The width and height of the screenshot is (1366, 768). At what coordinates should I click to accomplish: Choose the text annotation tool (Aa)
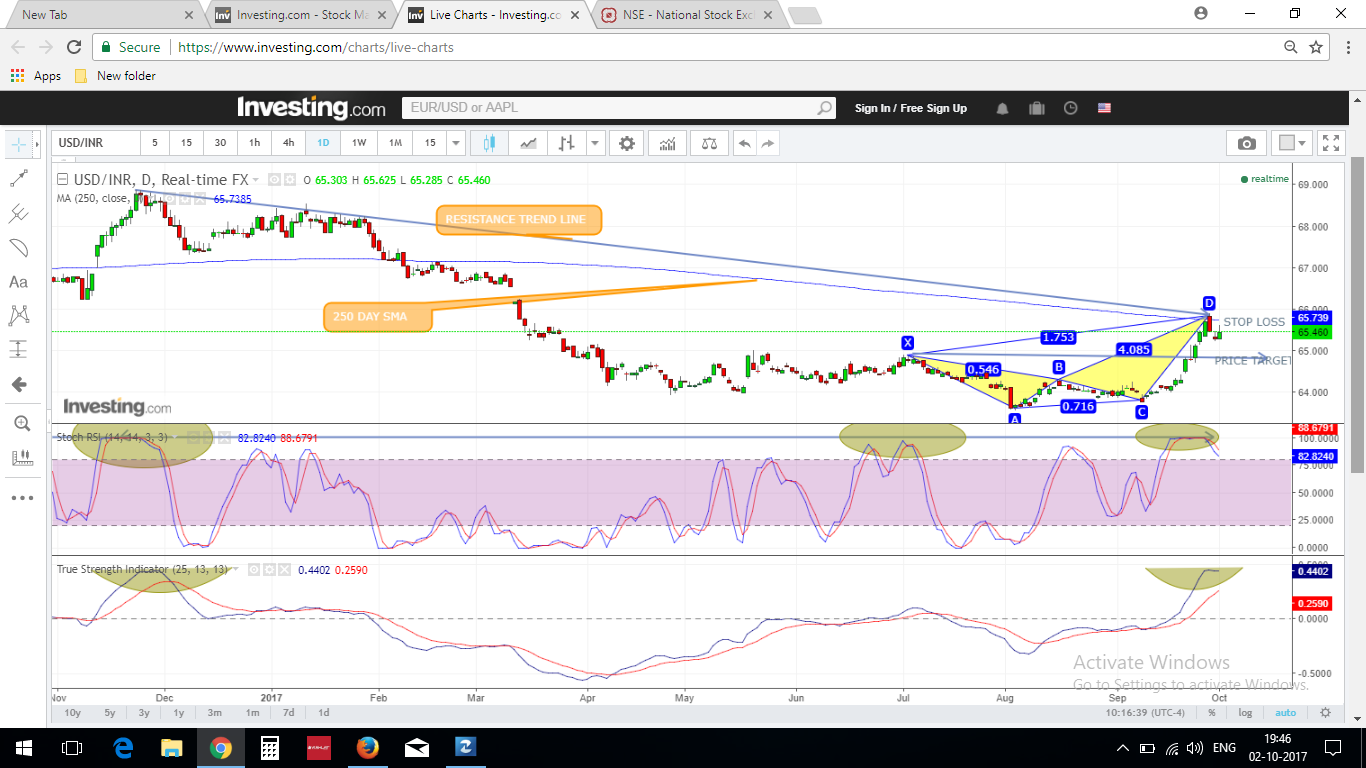tap(18, 282)
